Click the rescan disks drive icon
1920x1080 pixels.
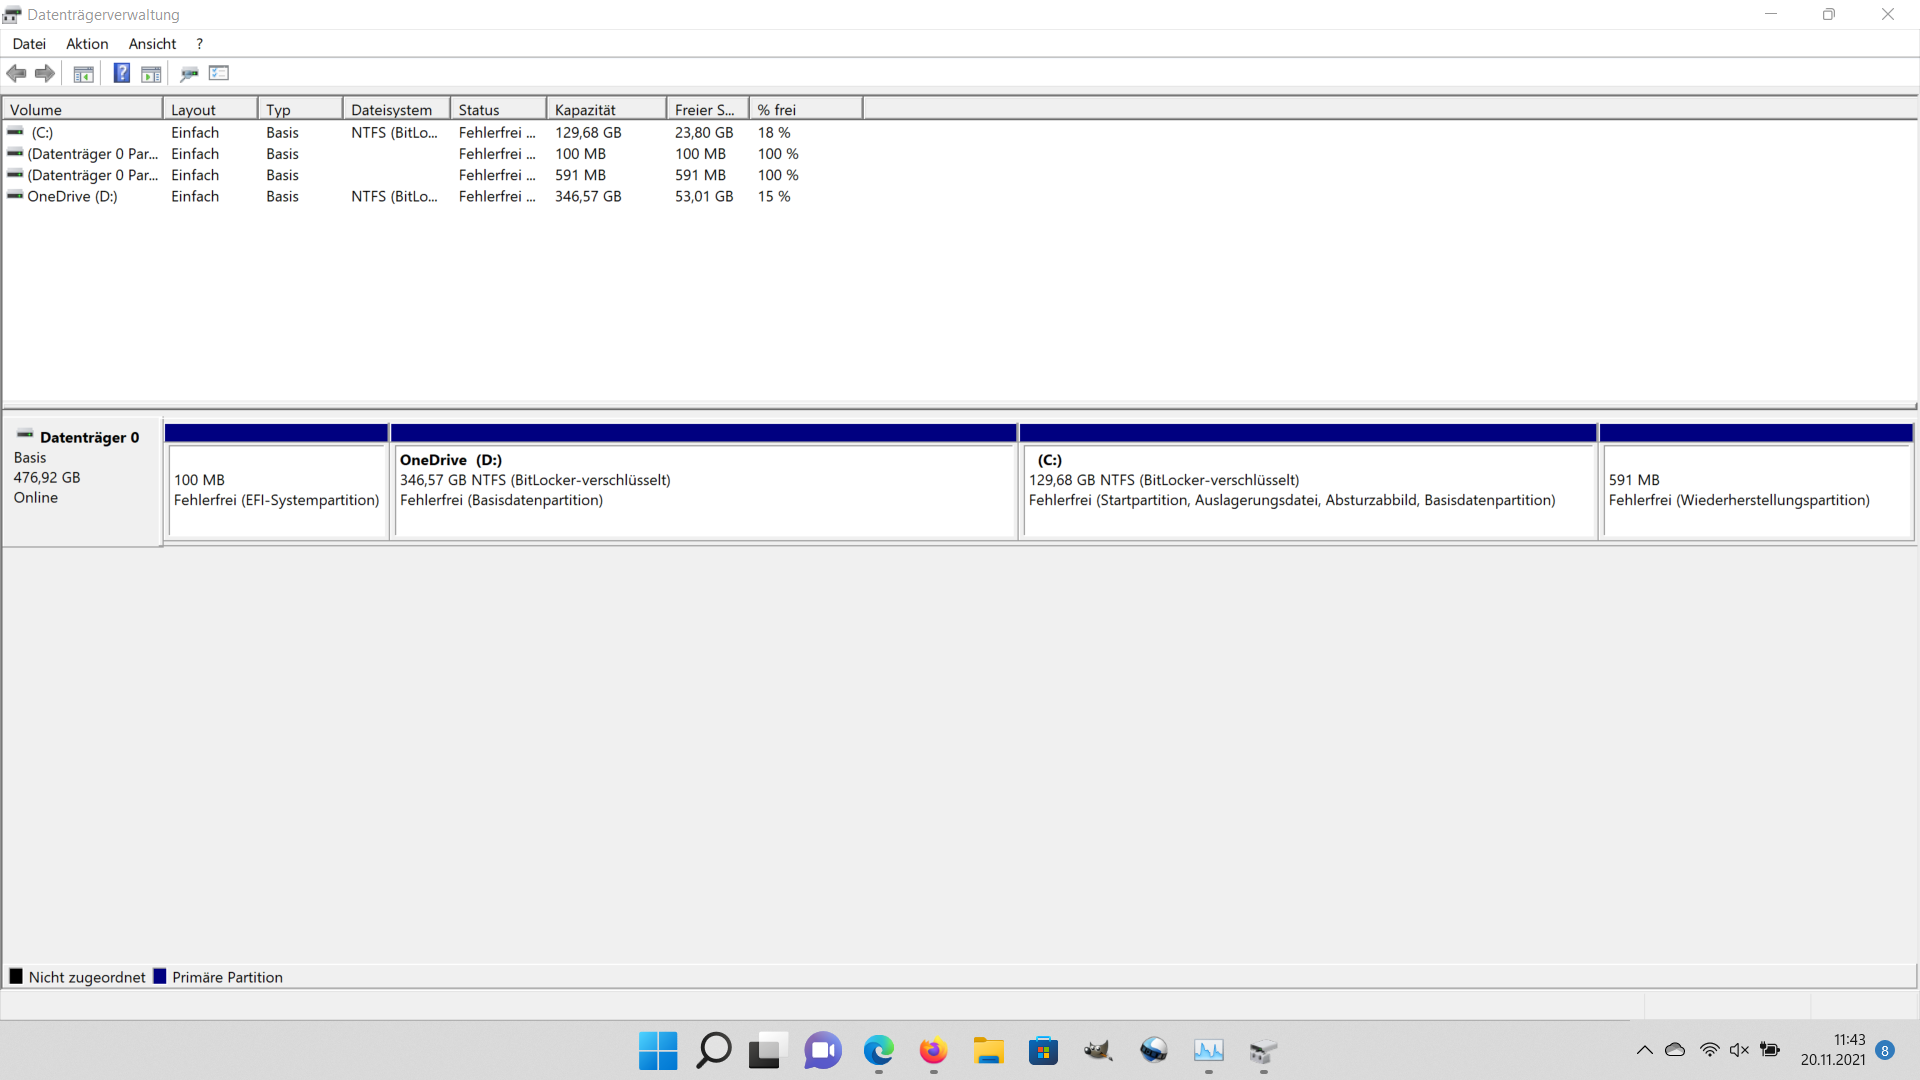coord(189,73)
